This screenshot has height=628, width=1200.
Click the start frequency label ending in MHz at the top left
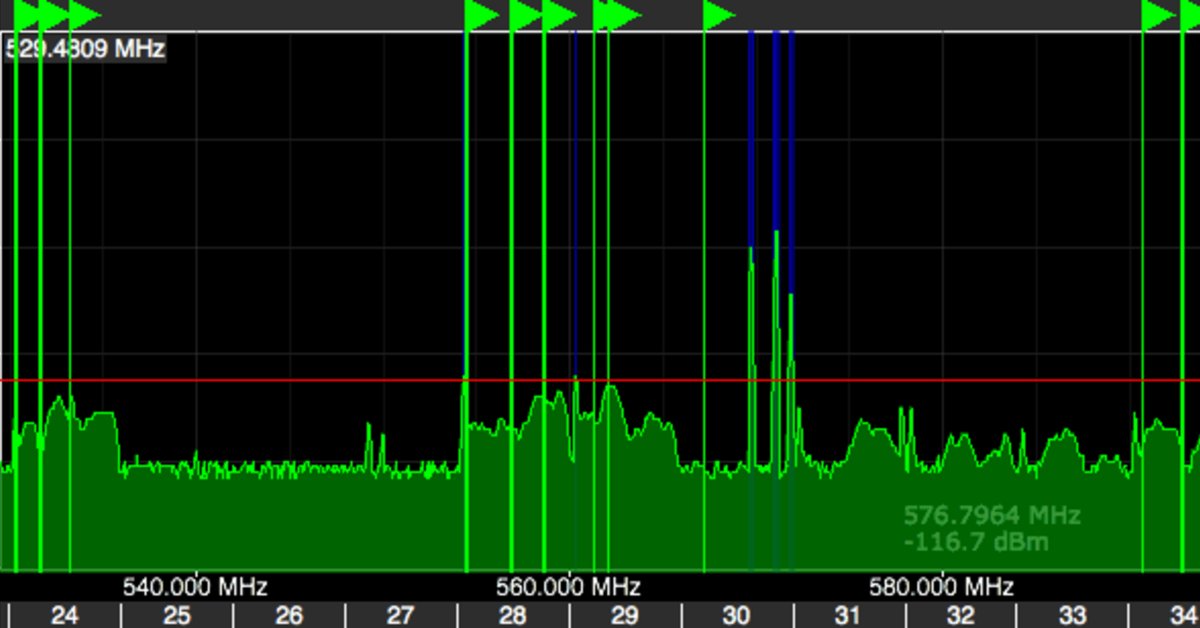click(x=85, y=48)
